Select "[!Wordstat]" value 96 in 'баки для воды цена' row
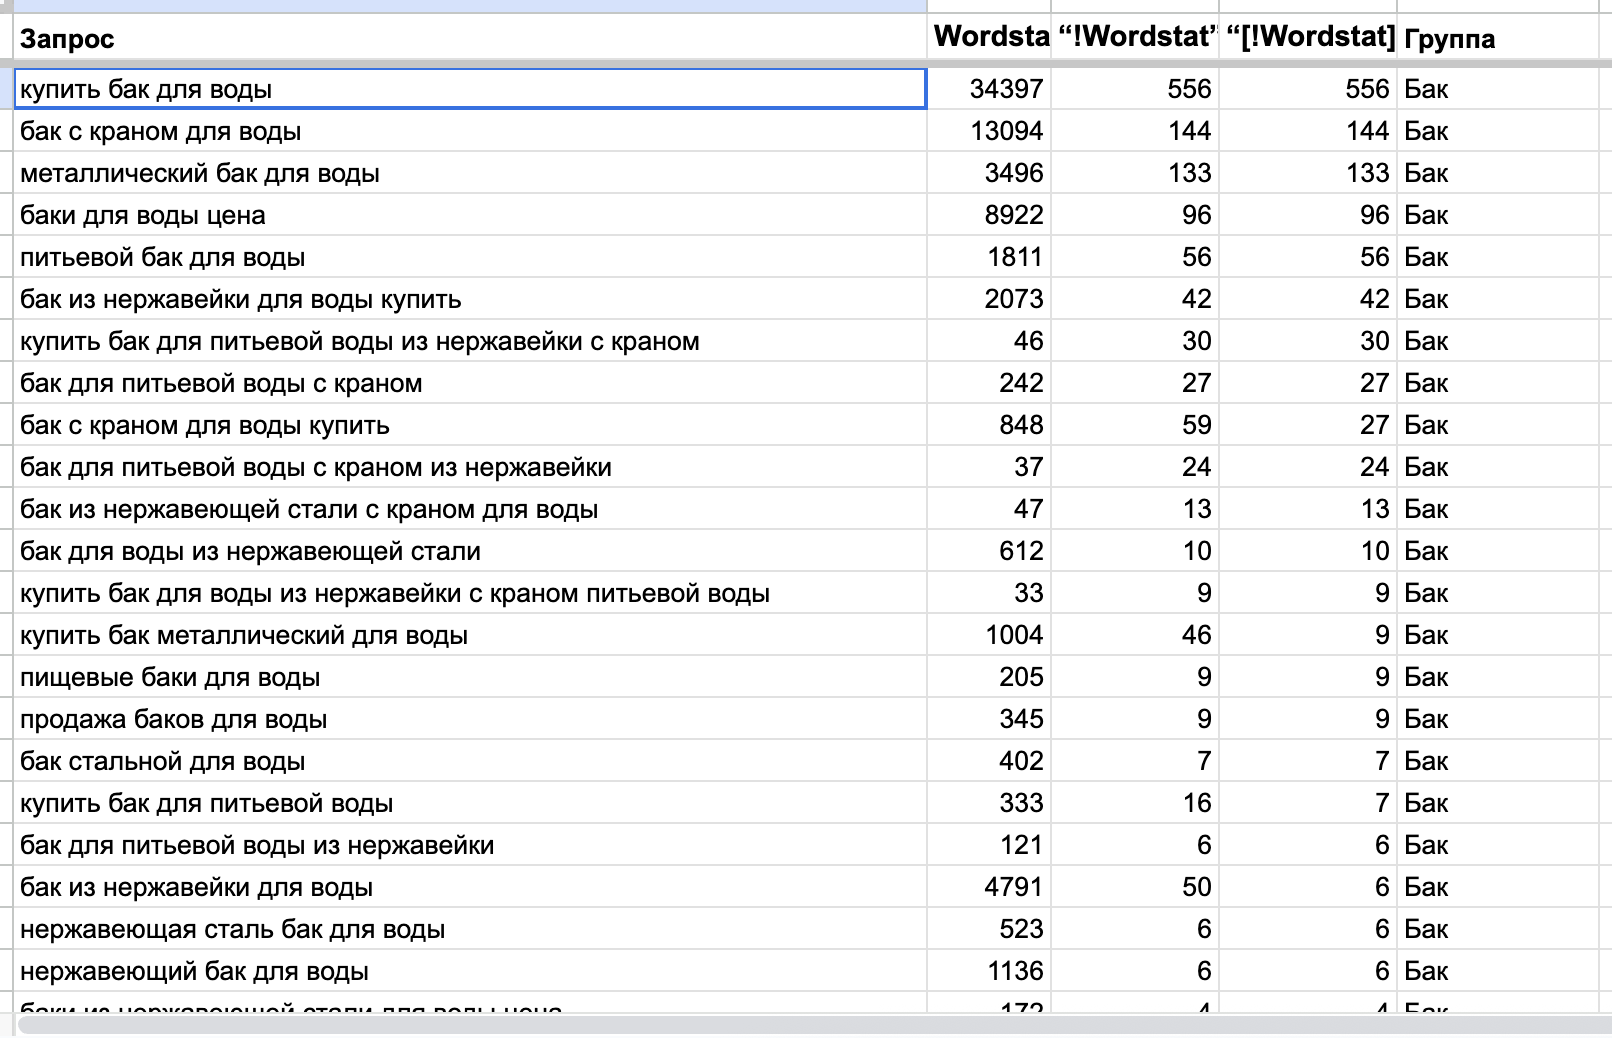The image size is (1612, 1038). pos(1308,215)
